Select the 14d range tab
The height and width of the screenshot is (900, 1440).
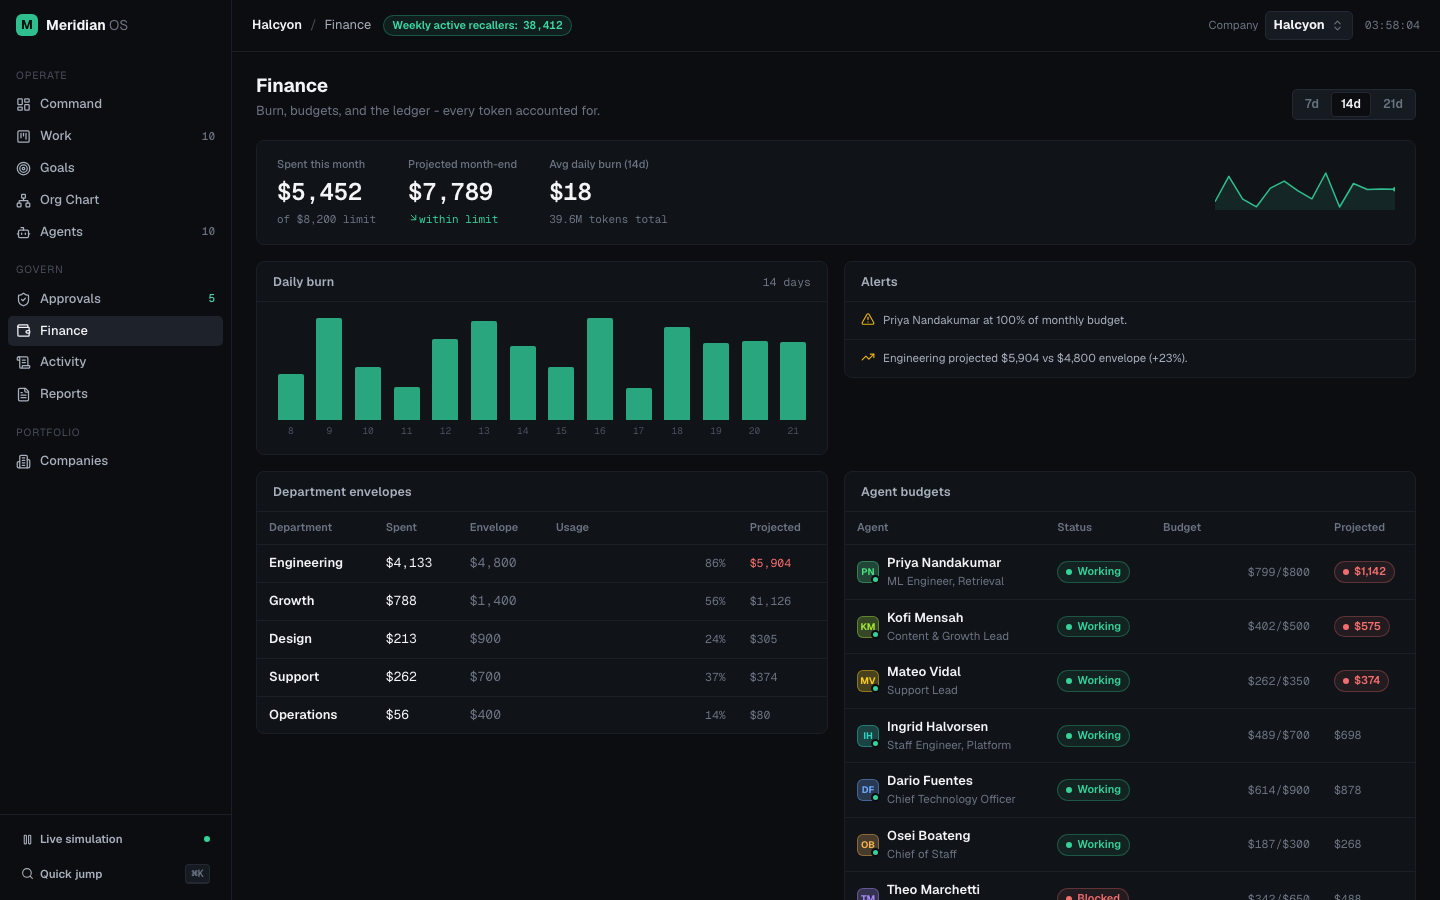click(1350, 104)
